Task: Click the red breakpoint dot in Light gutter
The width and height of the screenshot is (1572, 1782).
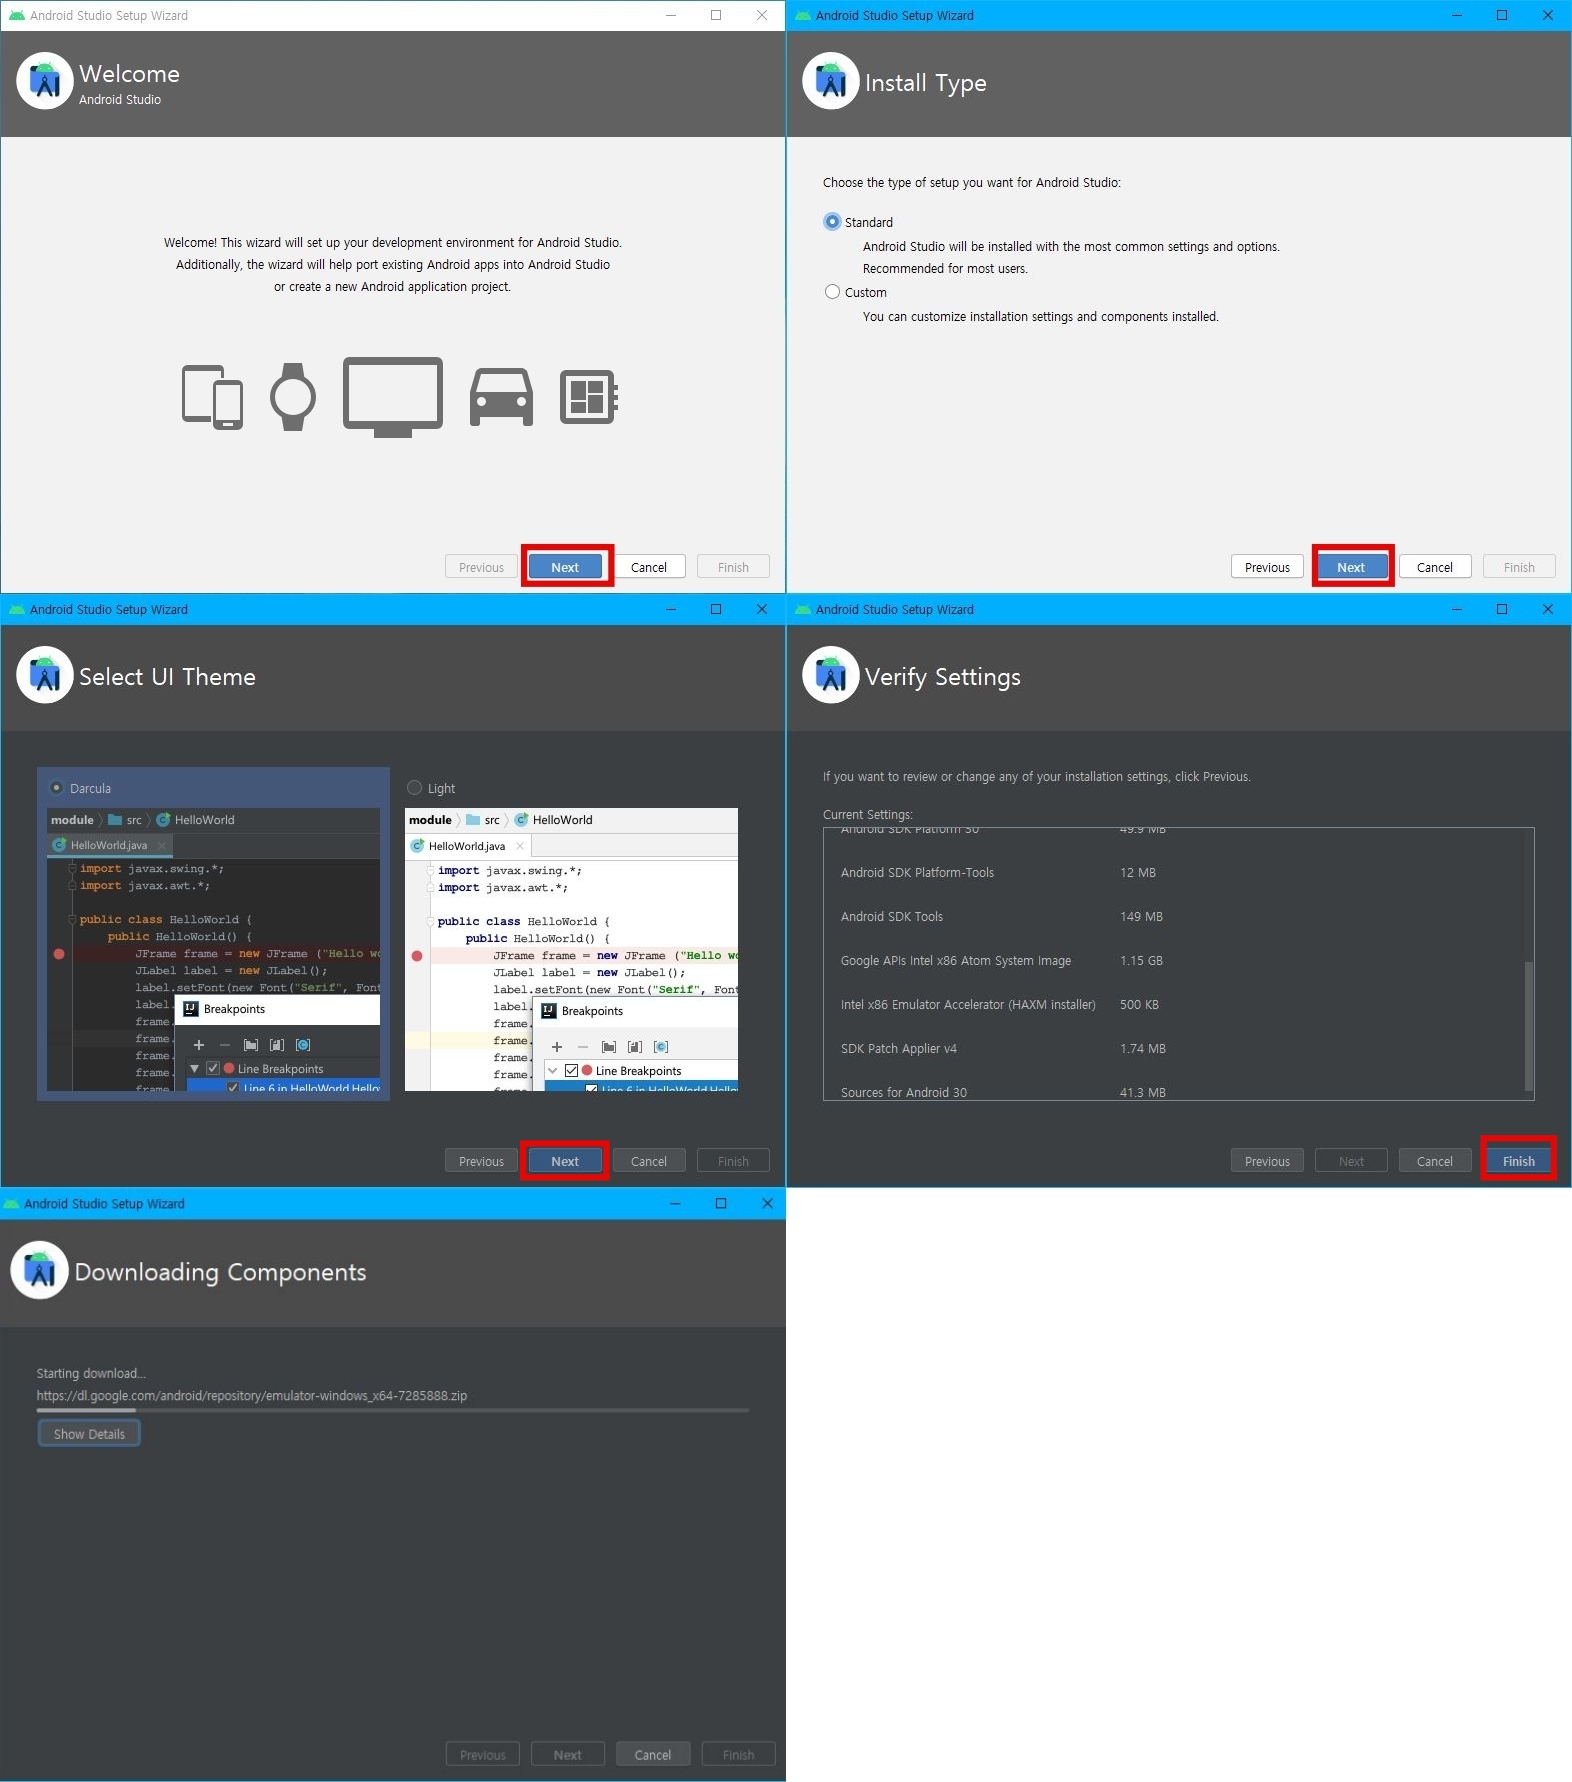Action: click(417, 956)
